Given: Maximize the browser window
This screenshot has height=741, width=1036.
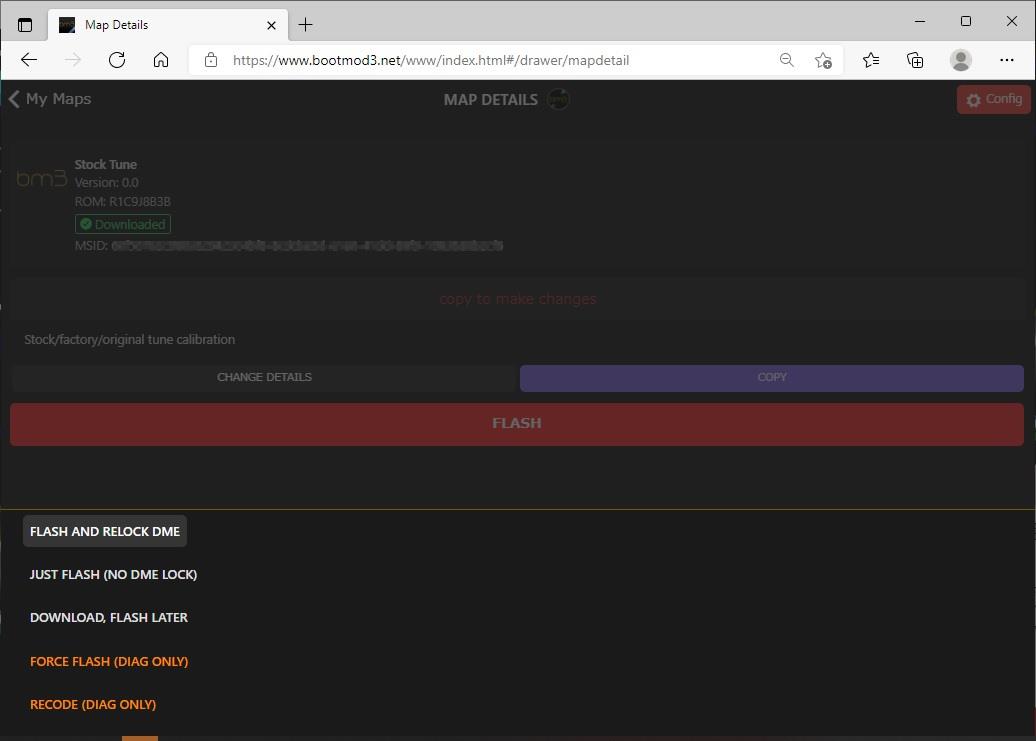Looking at the screenshot, I should click(x=966, y=22).
